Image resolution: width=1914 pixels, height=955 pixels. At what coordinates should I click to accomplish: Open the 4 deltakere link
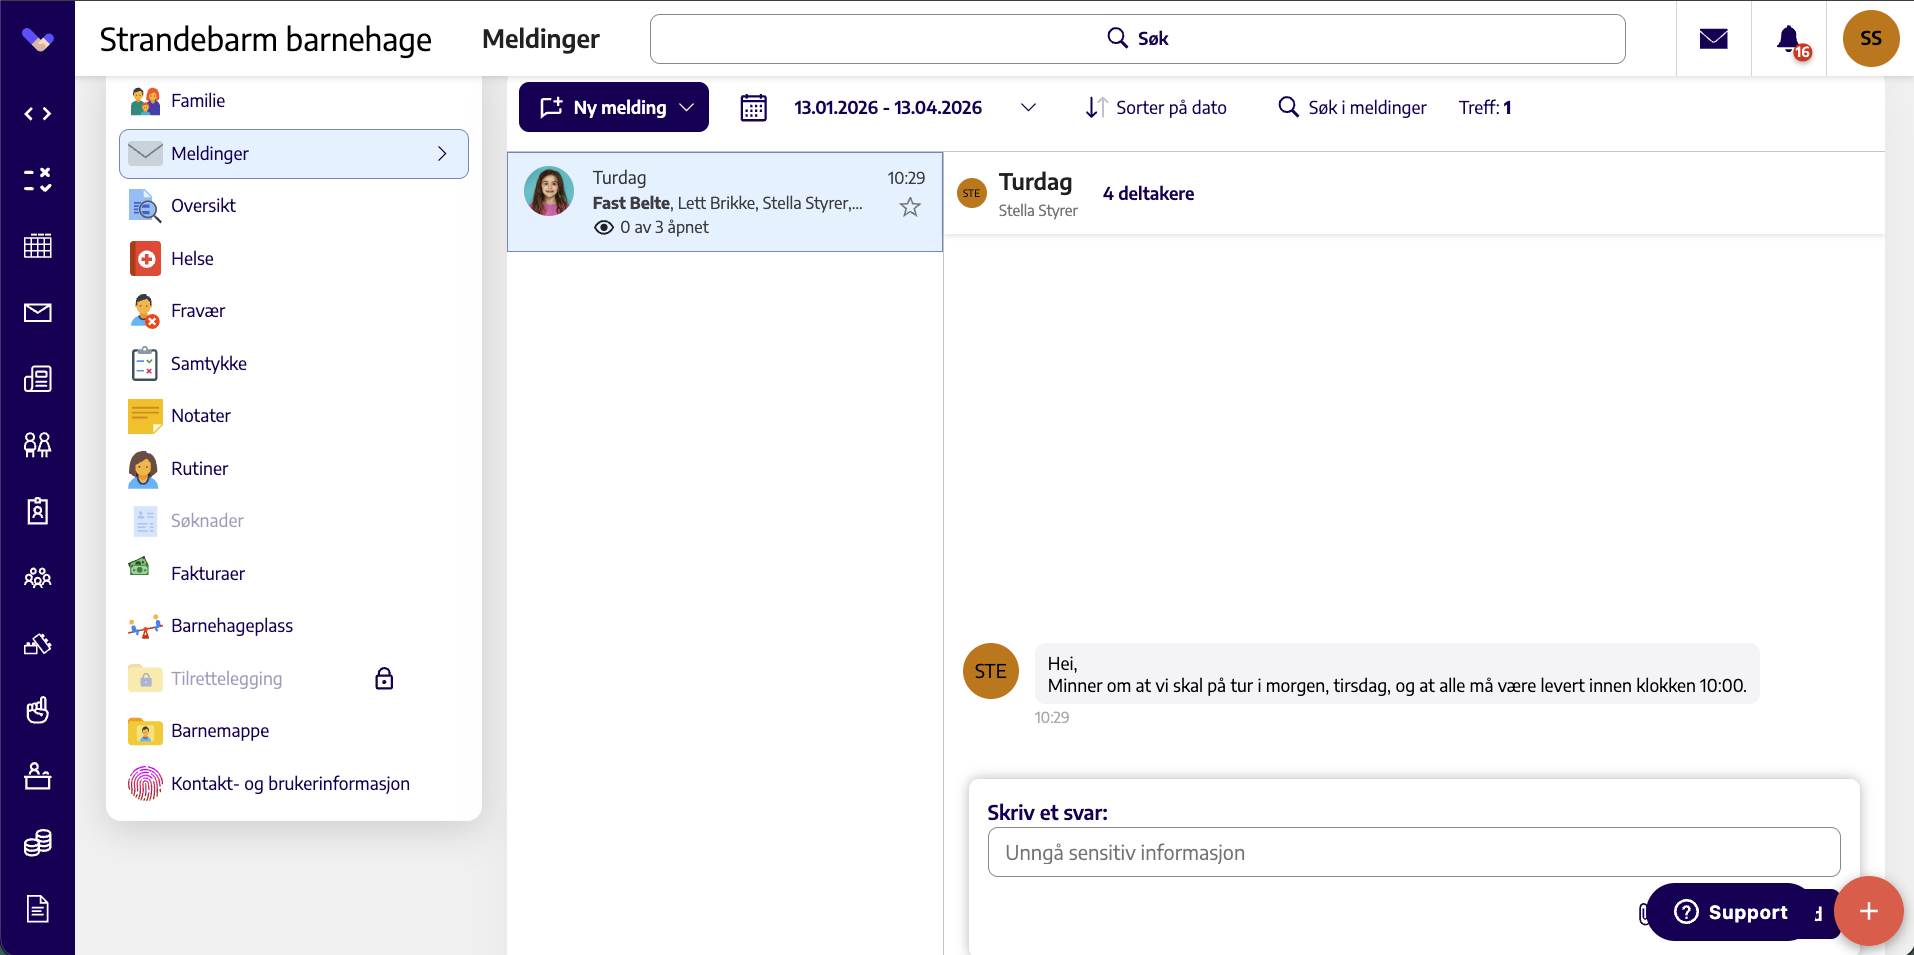(x=1148, y=194)
